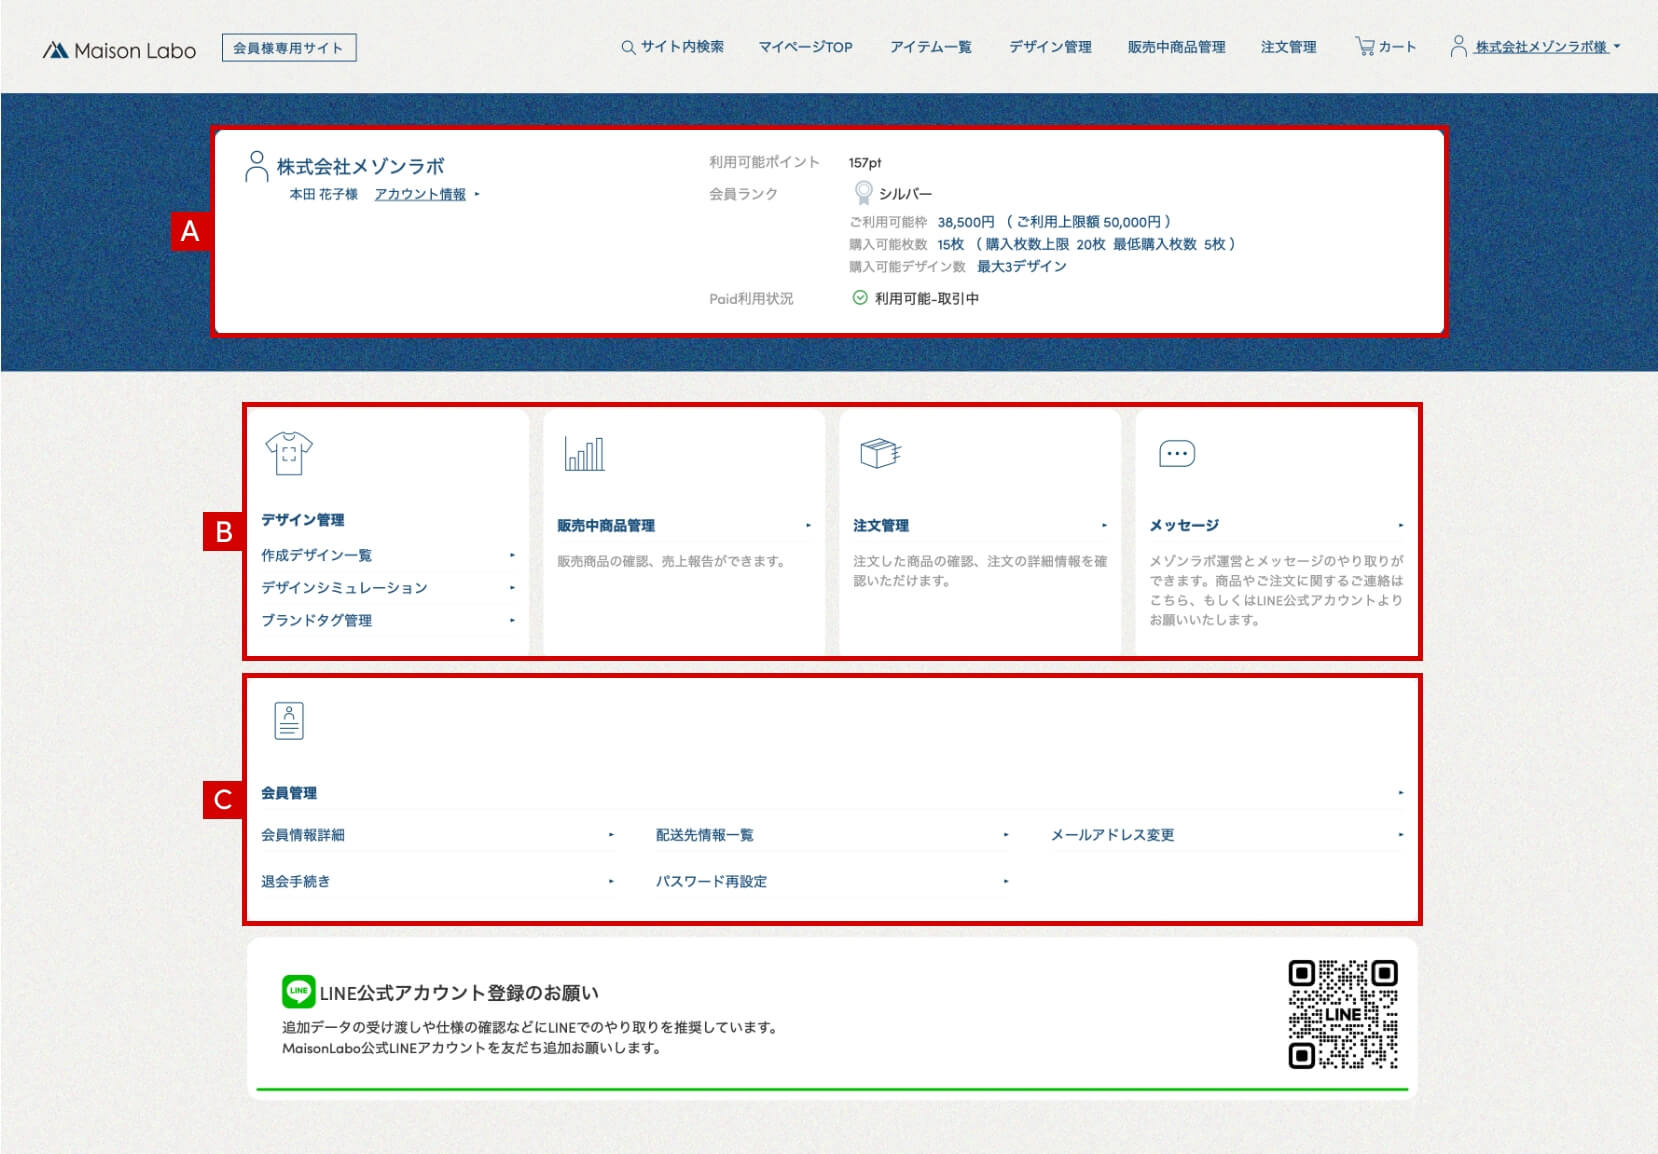
Task: Click the LINE QR code
Action: (x=1343, y=1014)
